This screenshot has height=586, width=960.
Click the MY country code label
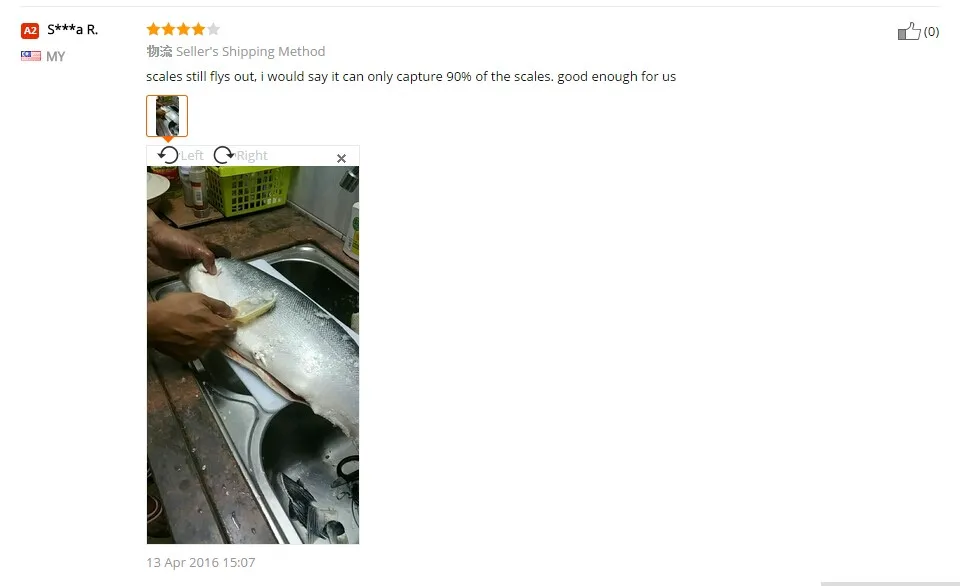pyautogui.click(x=56, y=56)
